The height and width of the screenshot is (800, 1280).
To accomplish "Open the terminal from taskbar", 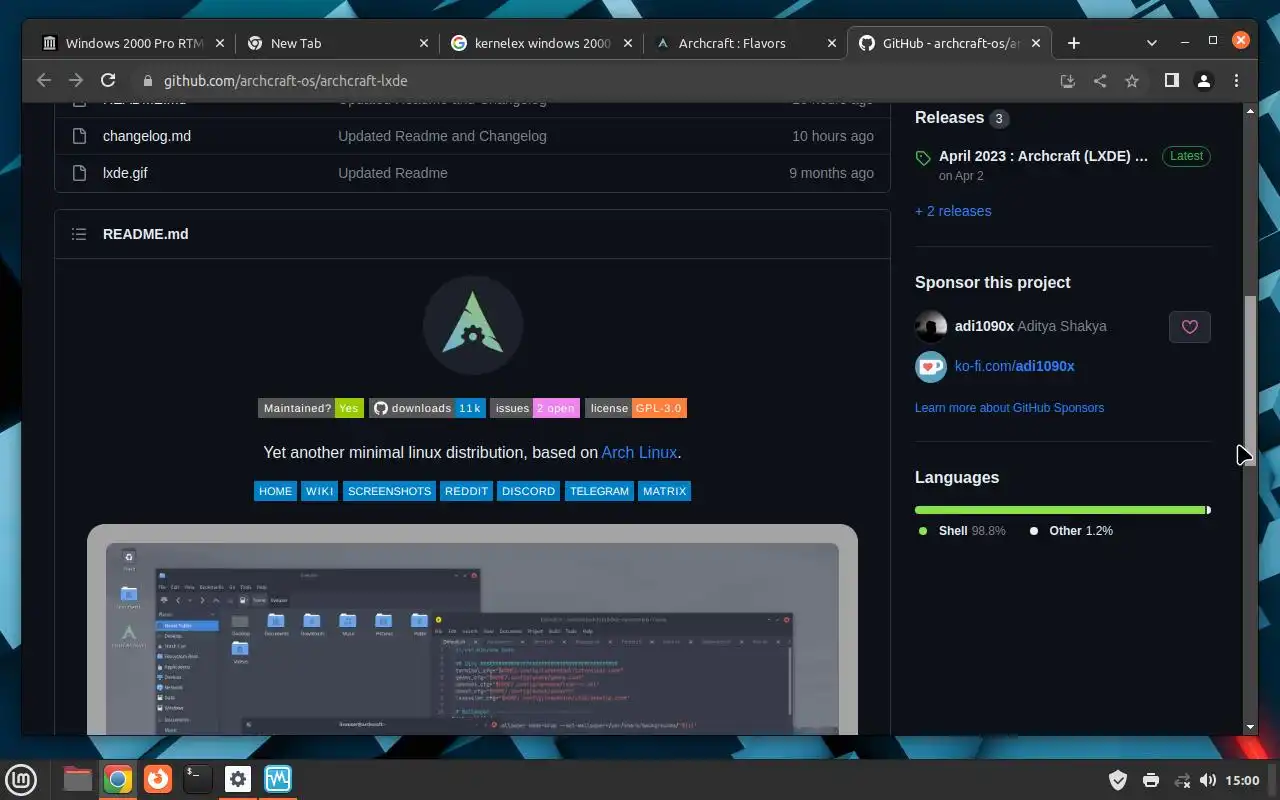I will coord(198,779).
